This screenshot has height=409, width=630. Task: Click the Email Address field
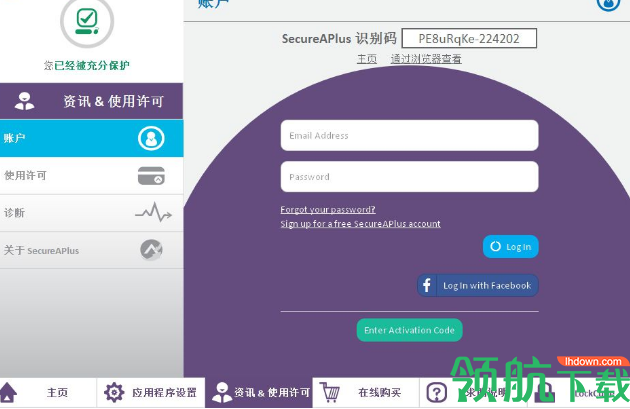409,135
